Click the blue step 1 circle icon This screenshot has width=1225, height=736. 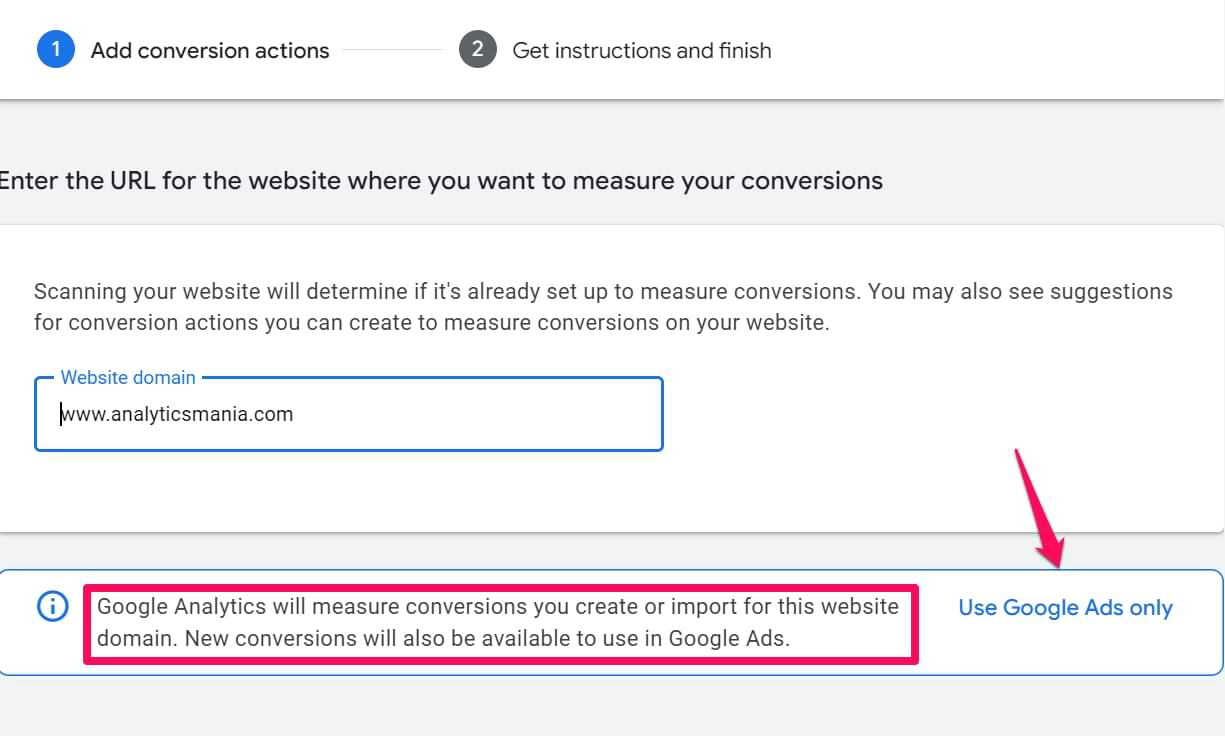56,49
